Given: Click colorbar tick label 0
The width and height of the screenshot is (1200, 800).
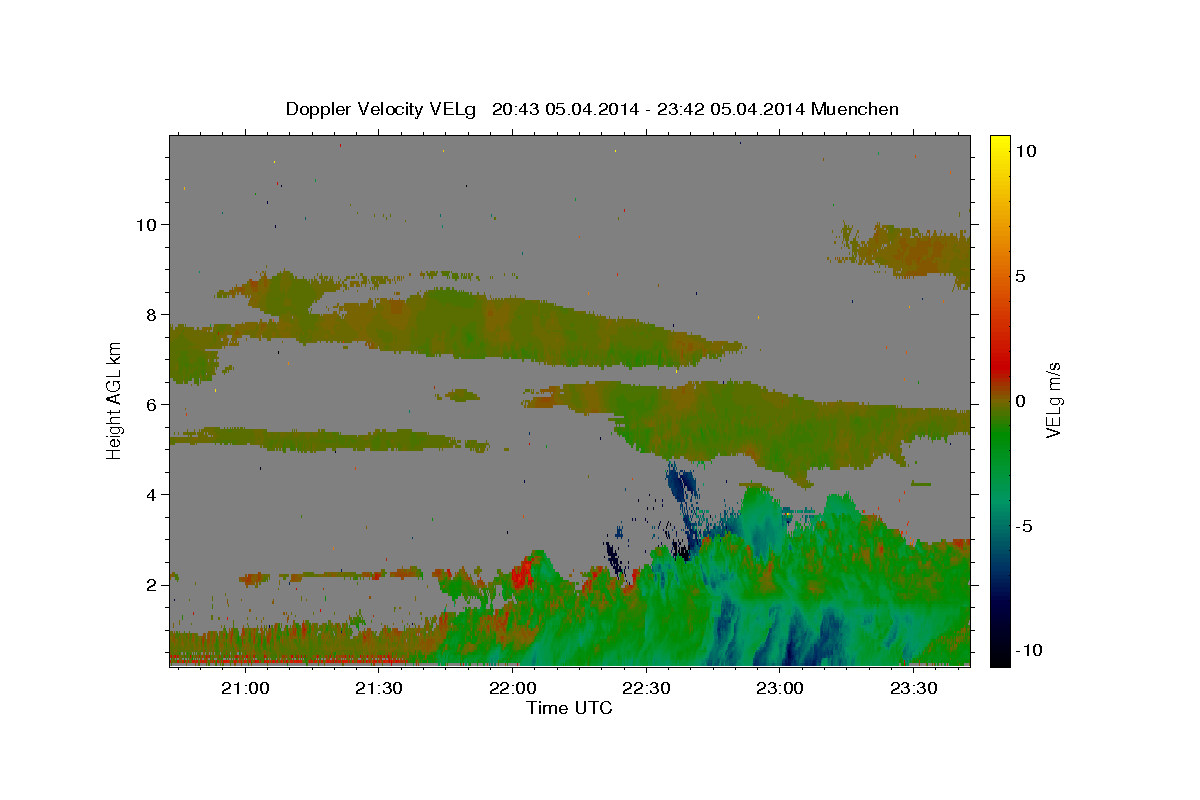Looking at the screenshot, I should coord(1020,401).
